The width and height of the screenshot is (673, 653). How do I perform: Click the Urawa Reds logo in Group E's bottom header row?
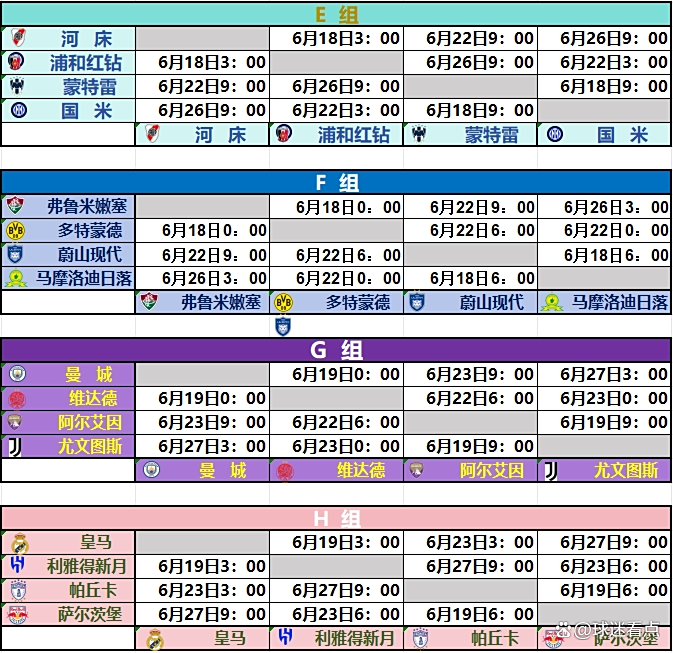tap(283, 134)
